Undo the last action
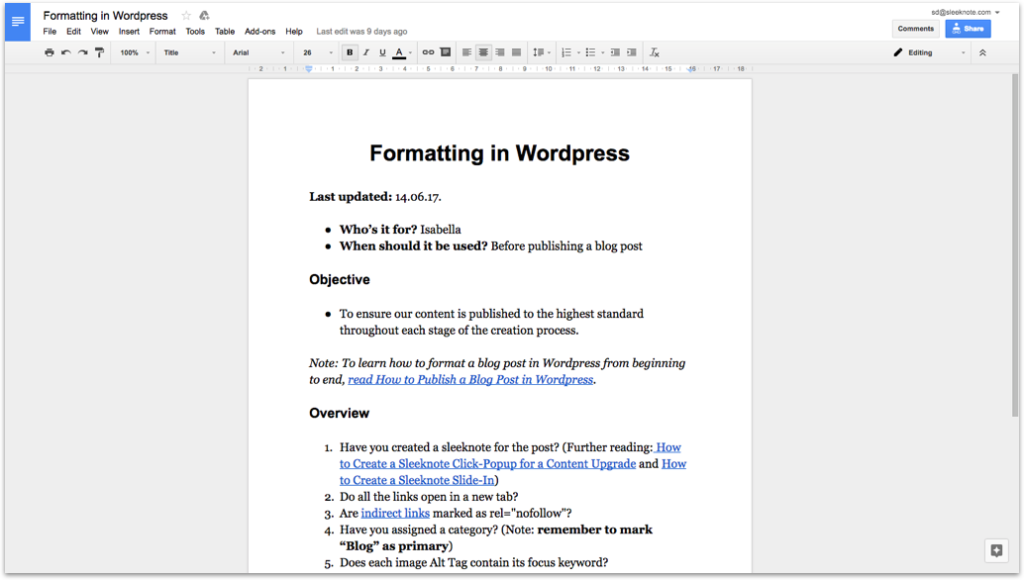This screenshot has height=580, width=1024. coord(66,52)
